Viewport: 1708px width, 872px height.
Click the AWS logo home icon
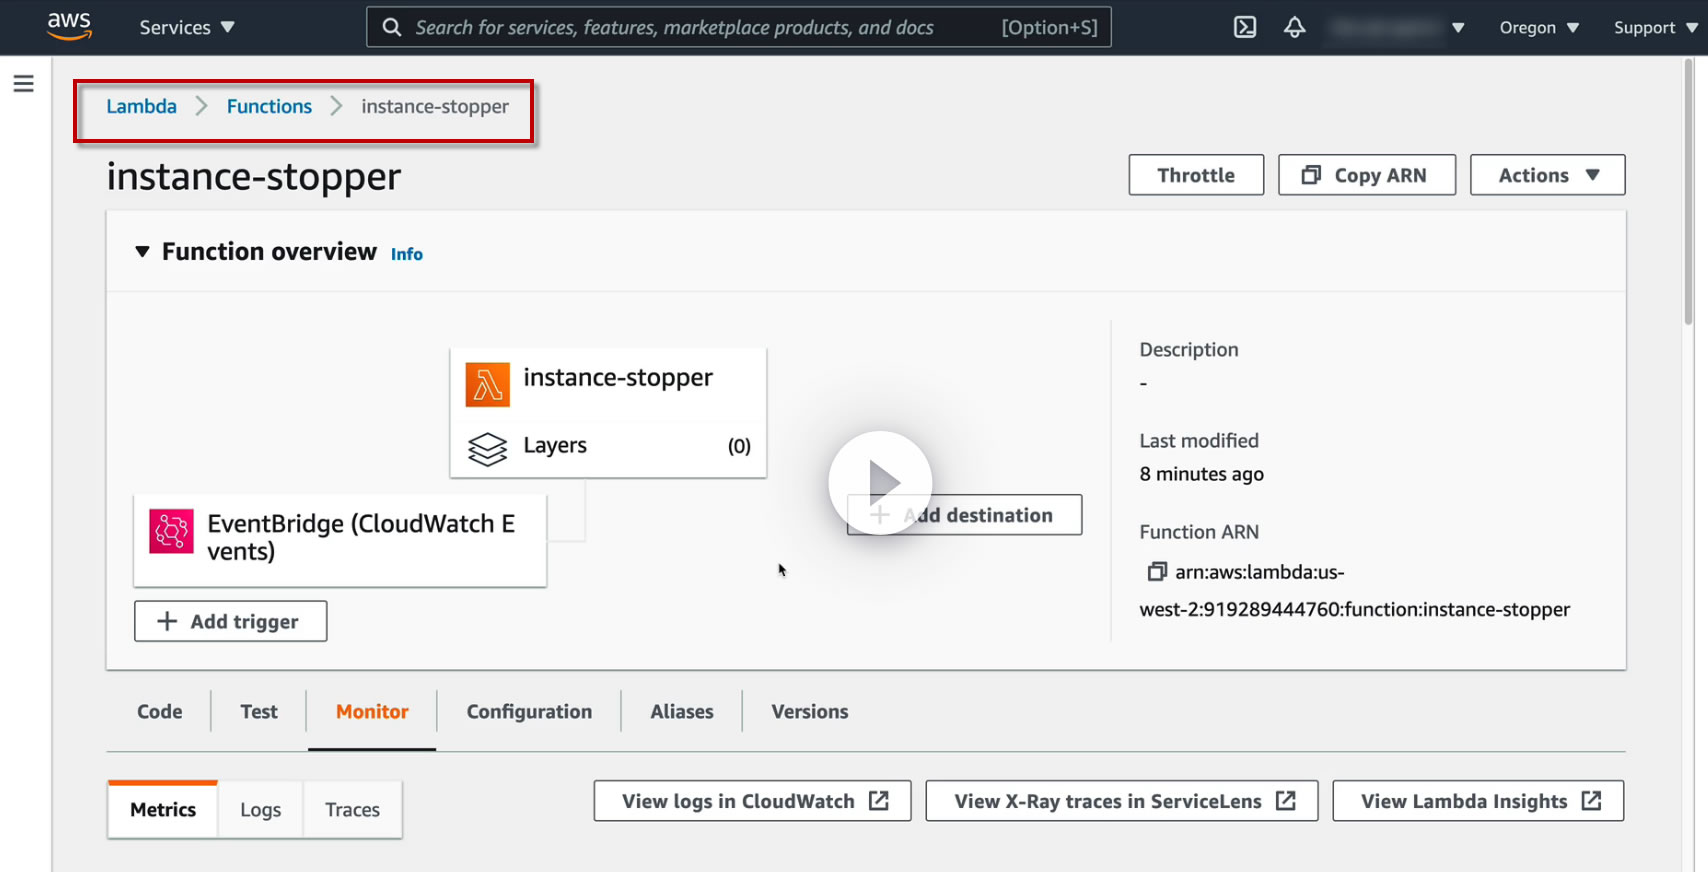pyautogui.click(x=69, y=26)
